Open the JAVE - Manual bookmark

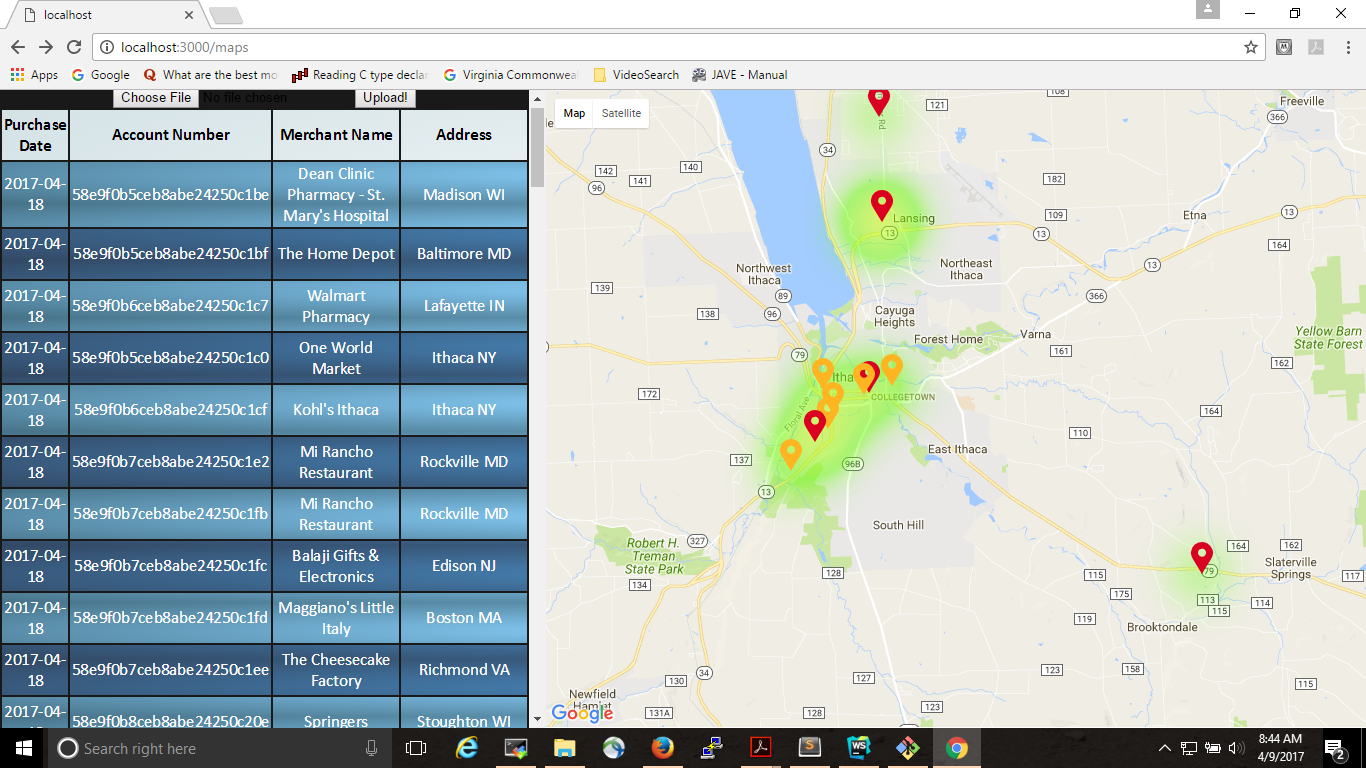pos(740,75)
